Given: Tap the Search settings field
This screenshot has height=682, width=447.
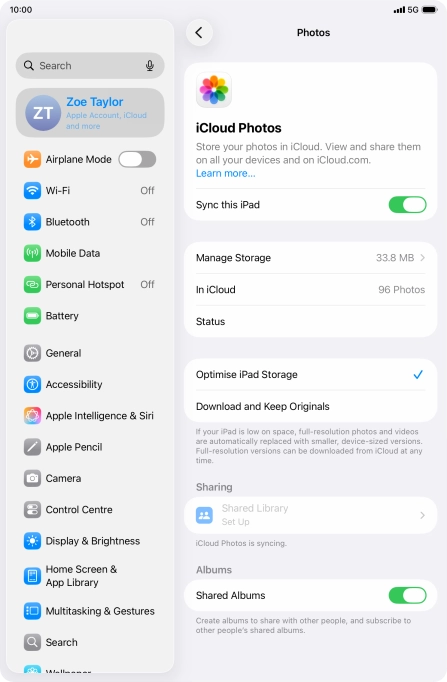Looking at the screenshot, I should pyautogui.click(x=90, y=66).
